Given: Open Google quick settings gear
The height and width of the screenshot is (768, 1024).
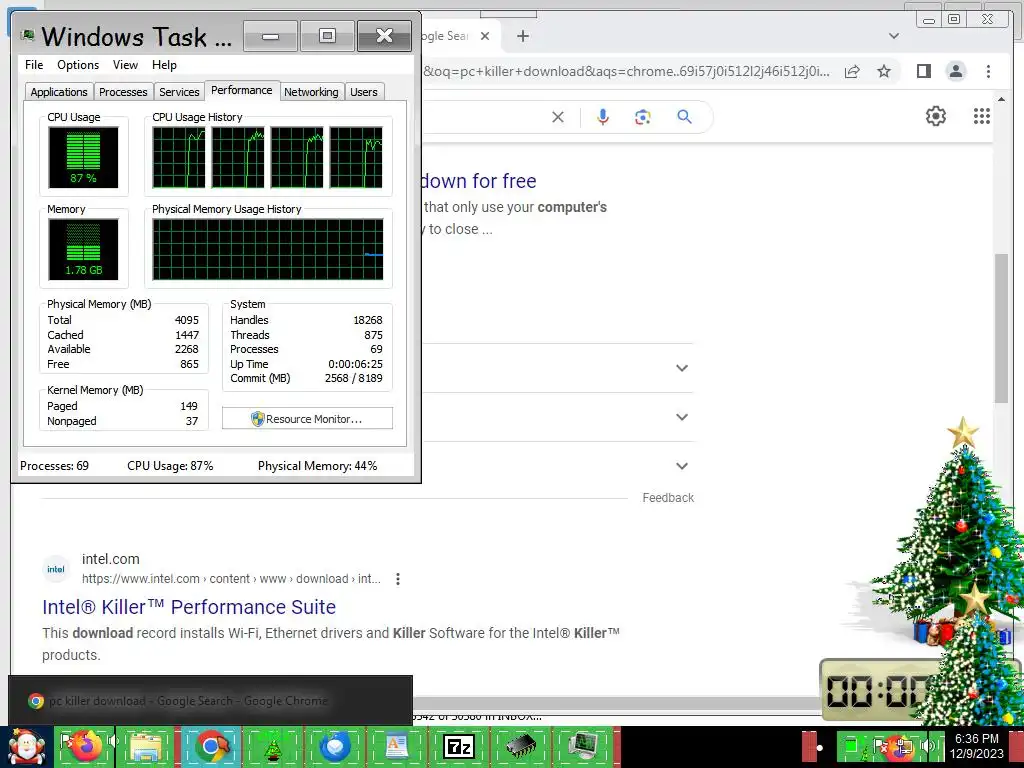Looking at the screenshot, I should click(936, 116).
